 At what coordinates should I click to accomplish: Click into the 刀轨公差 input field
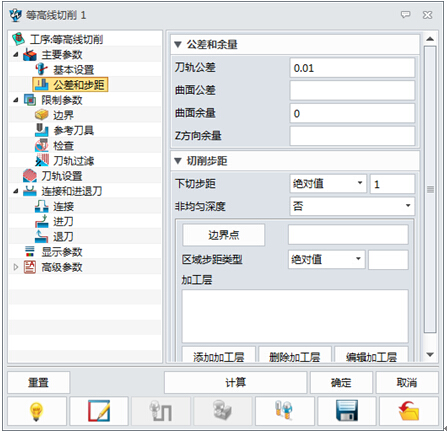coord(352,68)
